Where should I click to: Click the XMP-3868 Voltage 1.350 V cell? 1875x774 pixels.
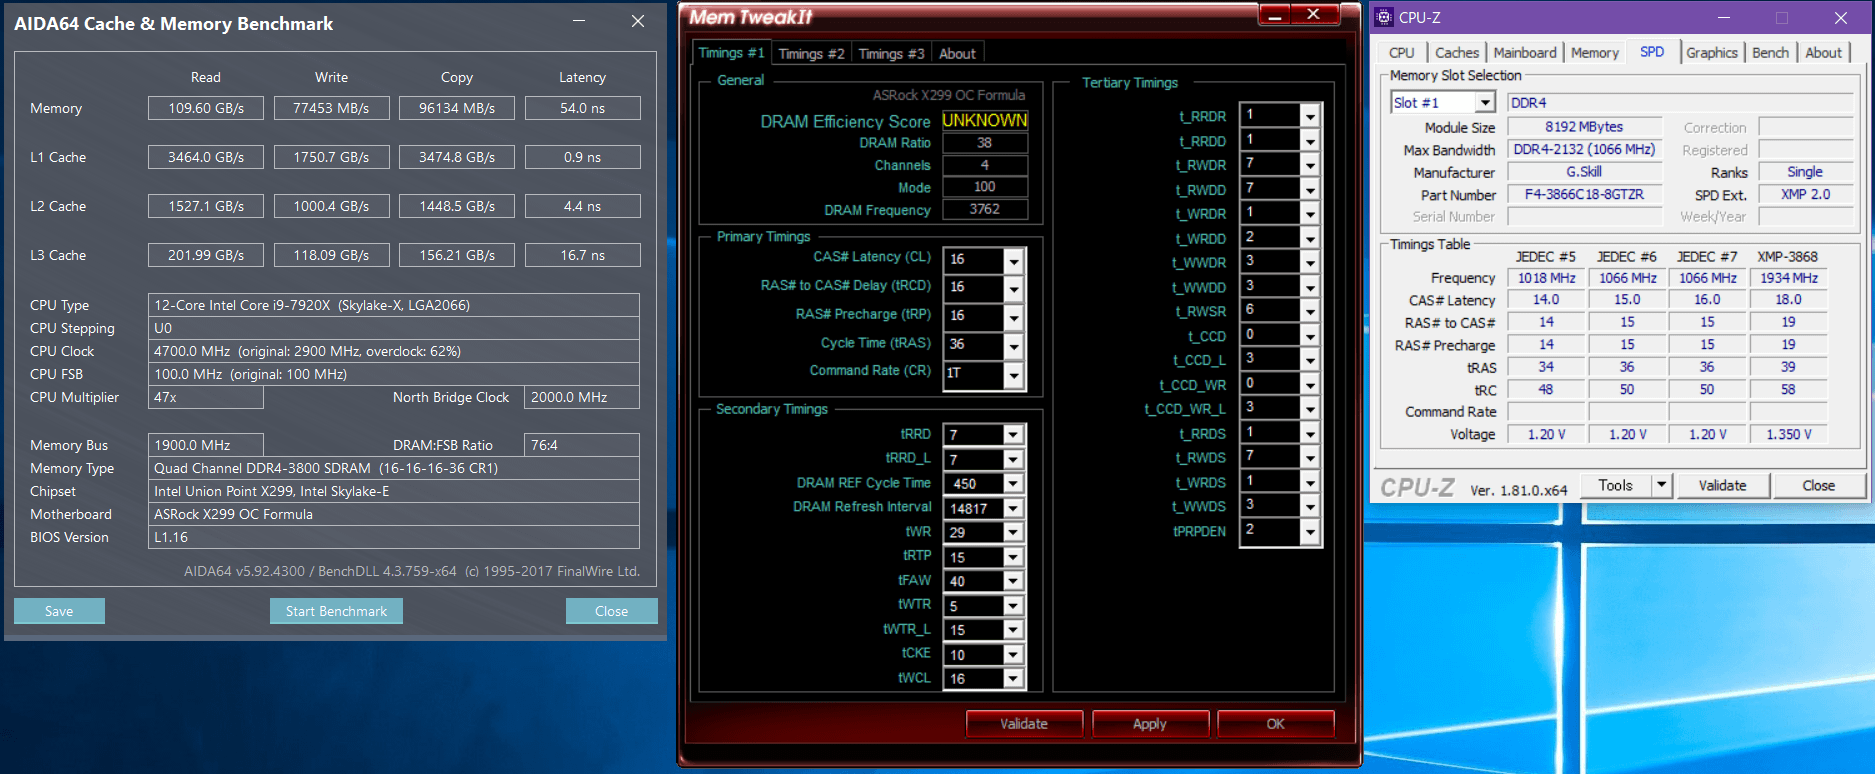[1789, 434]
